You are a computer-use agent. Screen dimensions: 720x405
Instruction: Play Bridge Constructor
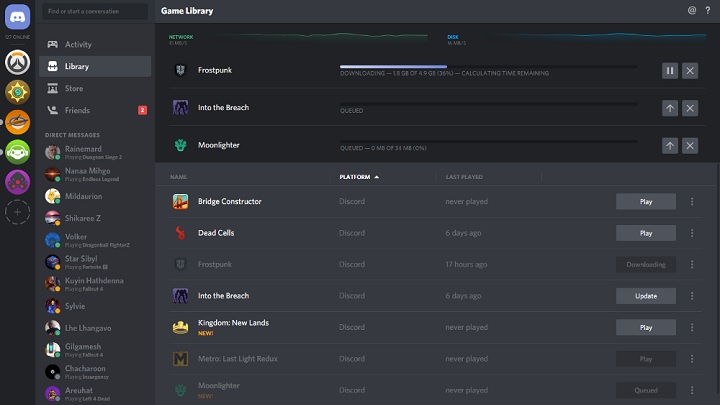coord(646,202)
